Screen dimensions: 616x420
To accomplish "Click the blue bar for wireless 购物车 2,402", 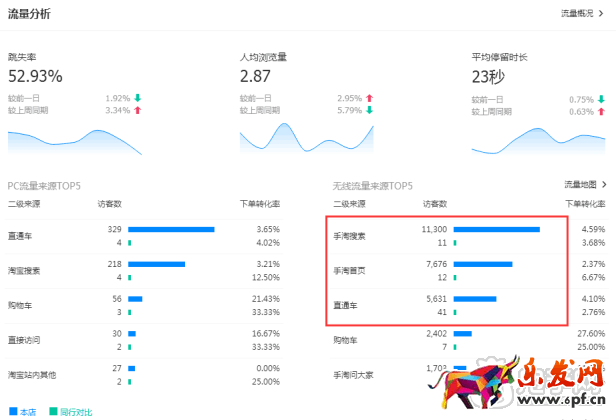I will (462, 334).
